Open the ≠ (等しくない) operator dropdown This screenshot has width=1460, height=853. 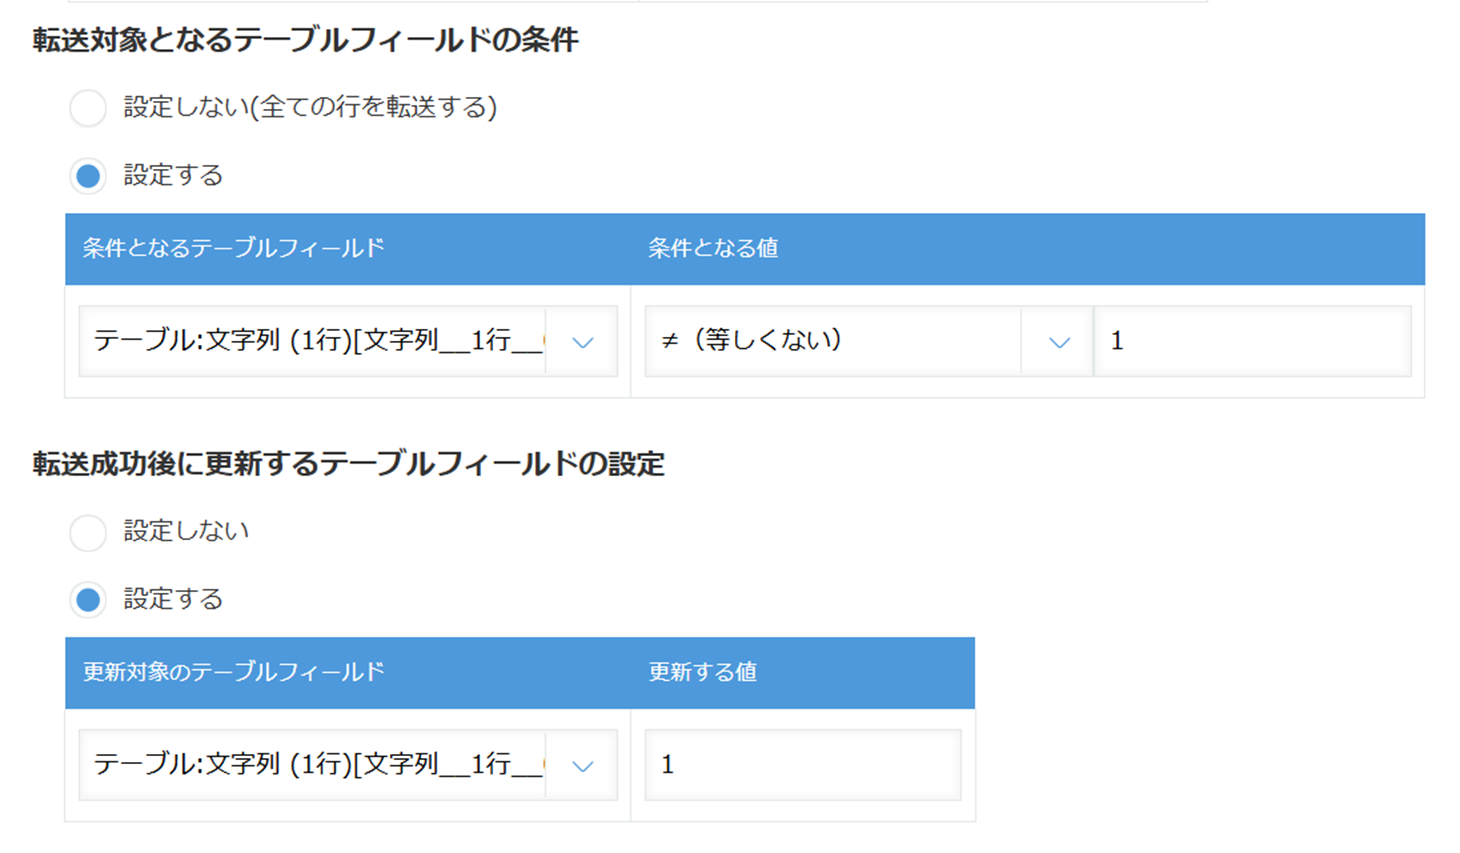(x=868, y=342)
